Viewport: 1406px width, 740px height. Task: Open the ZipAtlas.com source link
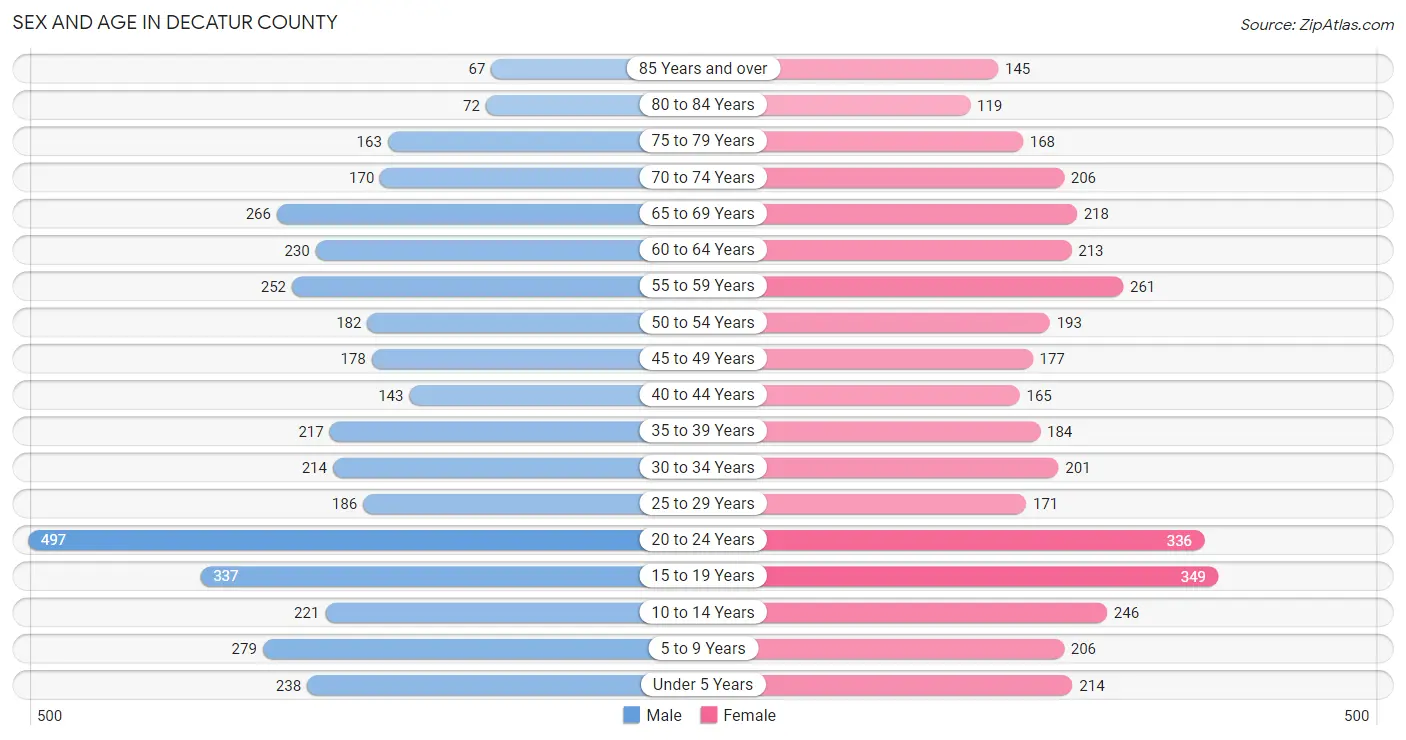(x=1317, y=25)
